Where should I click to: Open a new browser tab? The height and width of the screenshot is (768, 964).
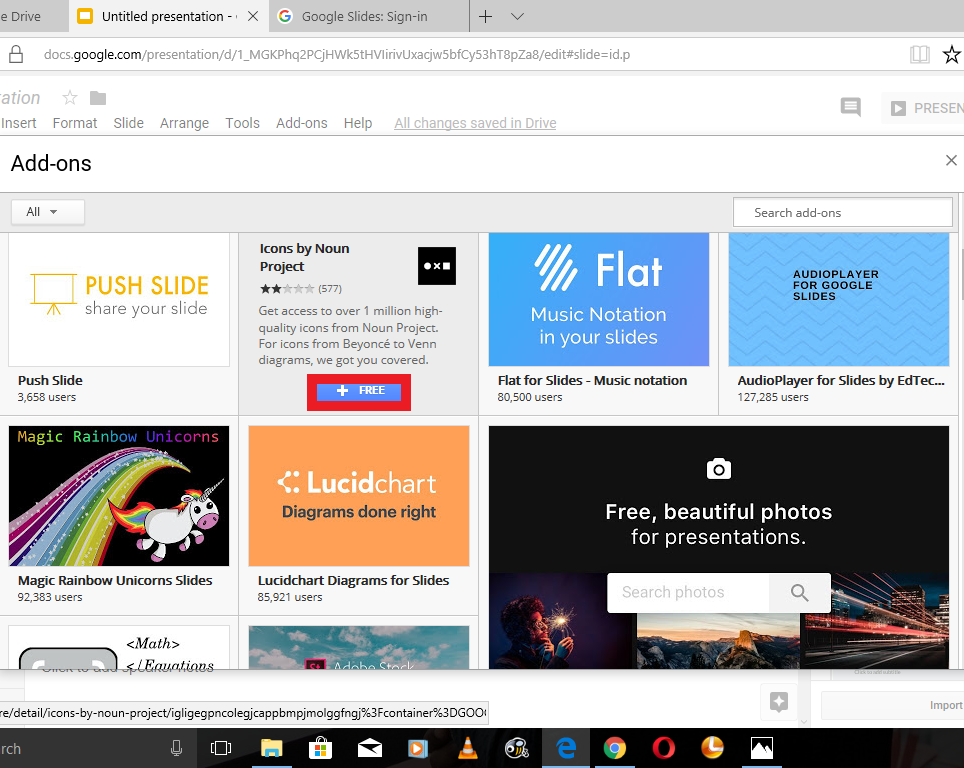486,17
